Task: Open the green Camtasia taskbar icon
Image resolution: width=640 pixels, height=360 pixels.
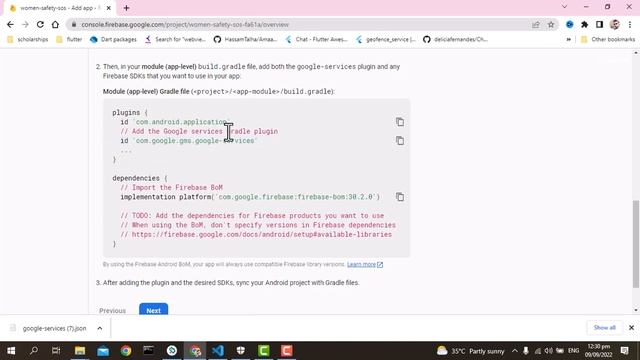Action: [264, 351]
